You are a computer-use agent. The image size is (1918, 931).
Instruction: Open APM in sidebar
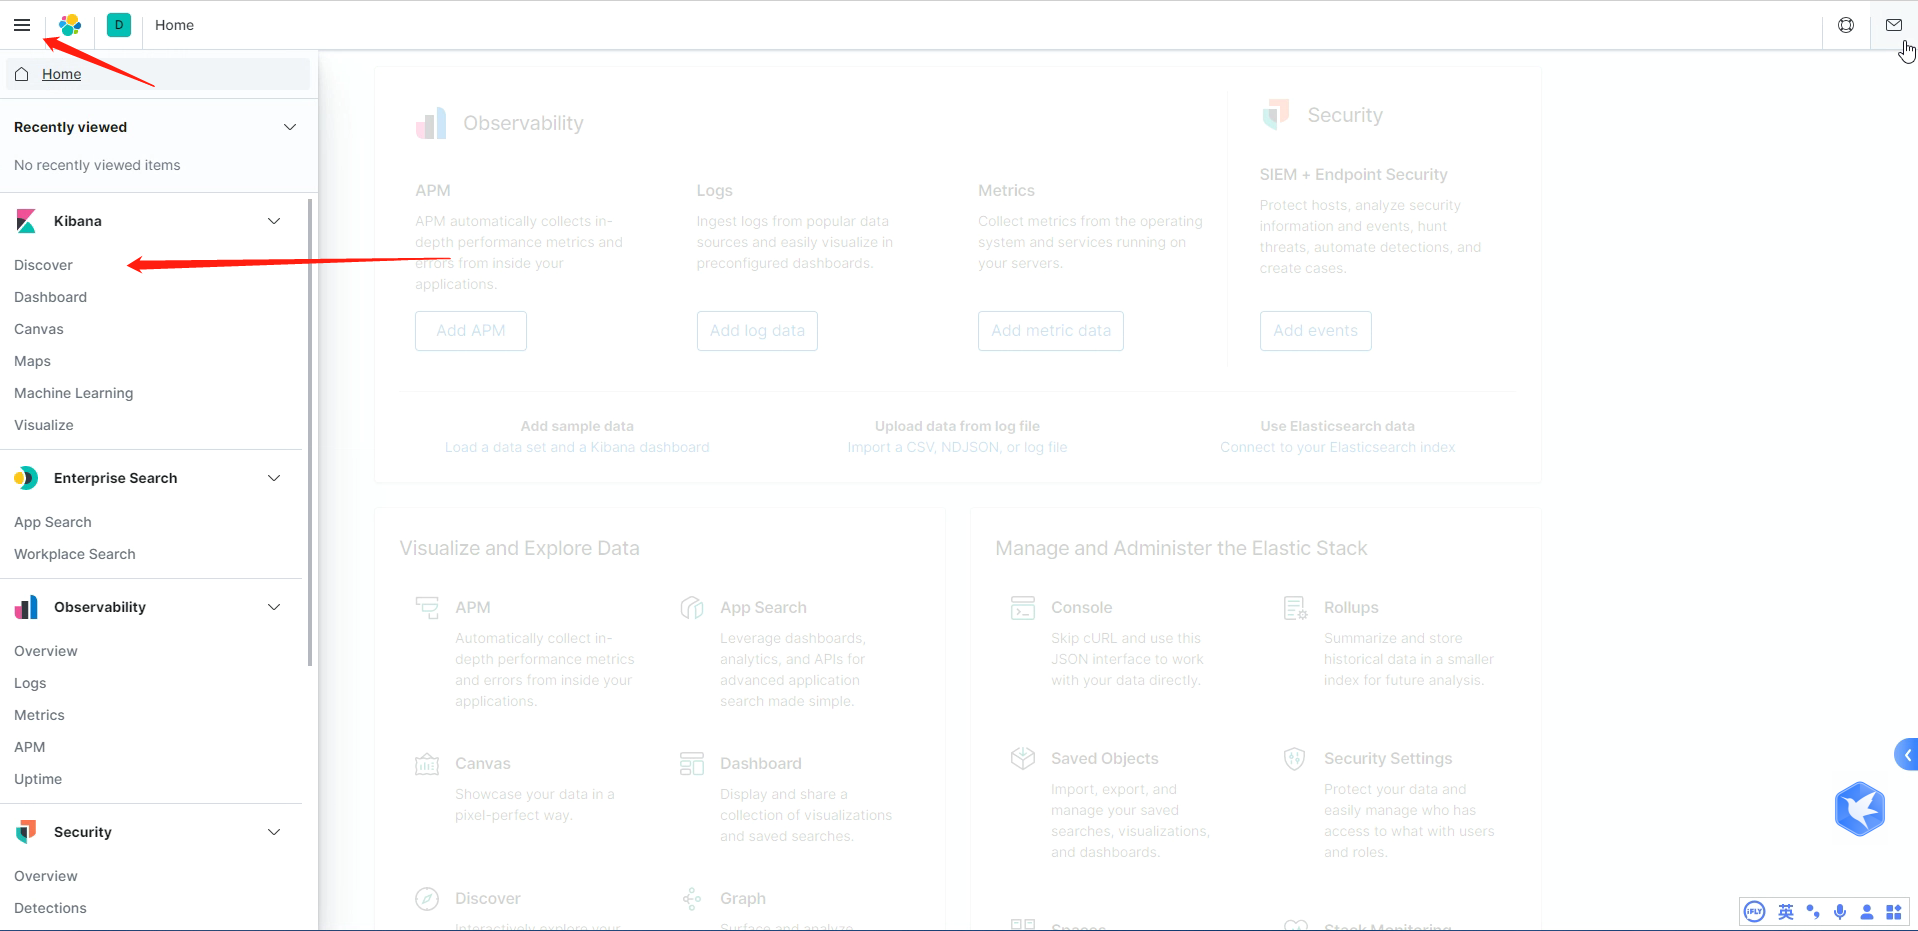[30, 747]
